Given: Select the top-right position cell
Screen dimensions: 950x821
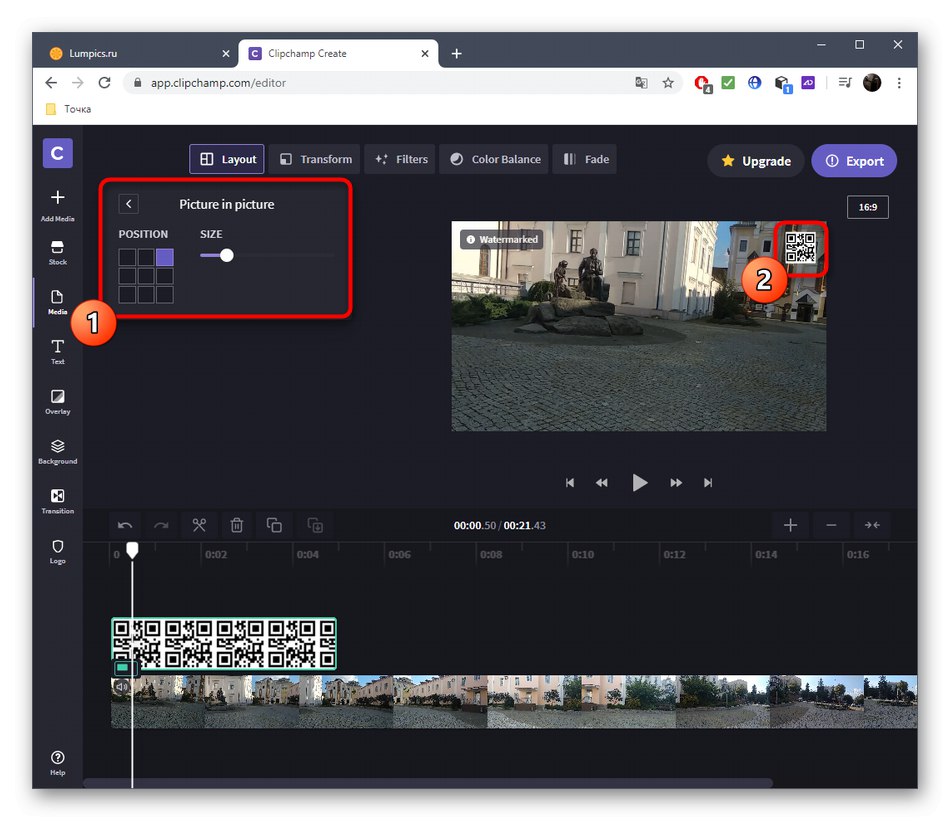Looking at the screenshot, I should coord(165,257).
